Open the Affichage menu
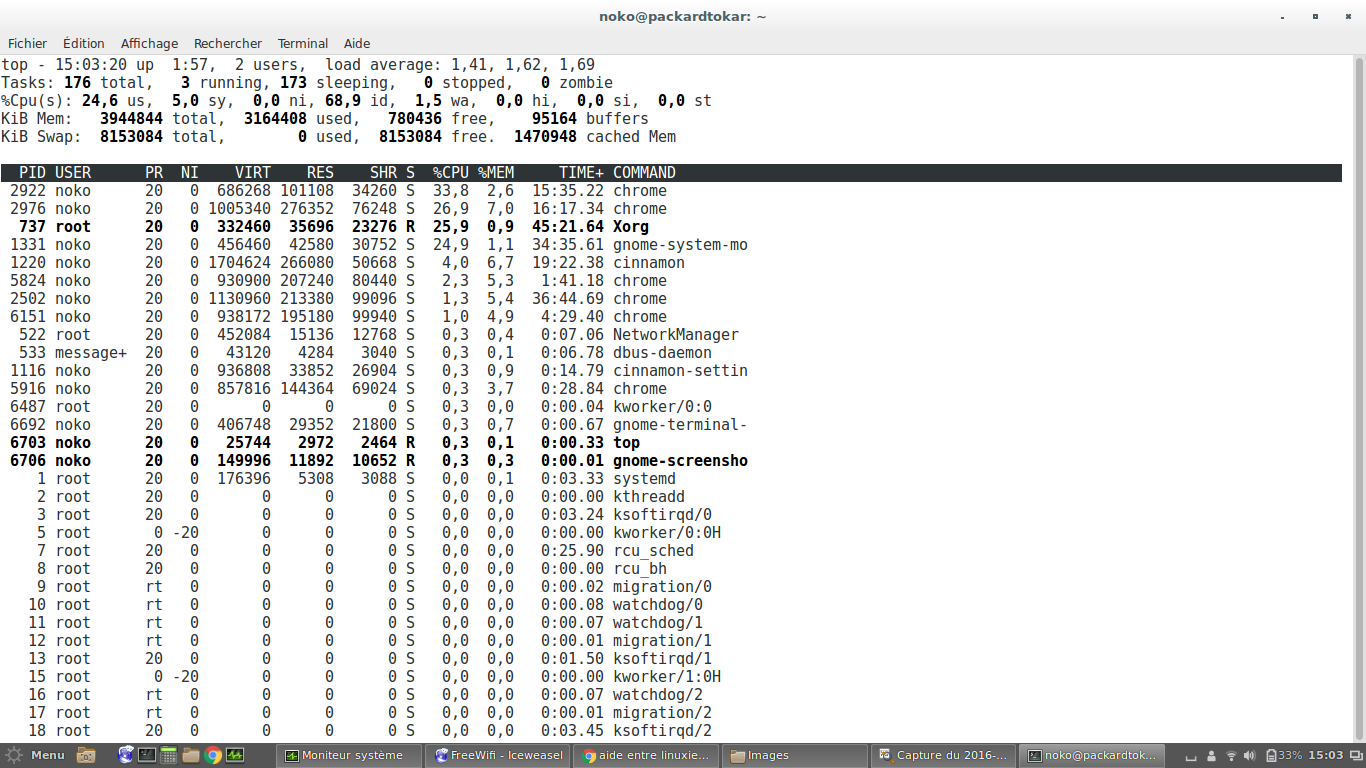1366x768 pixels. [x=149, y=43]
